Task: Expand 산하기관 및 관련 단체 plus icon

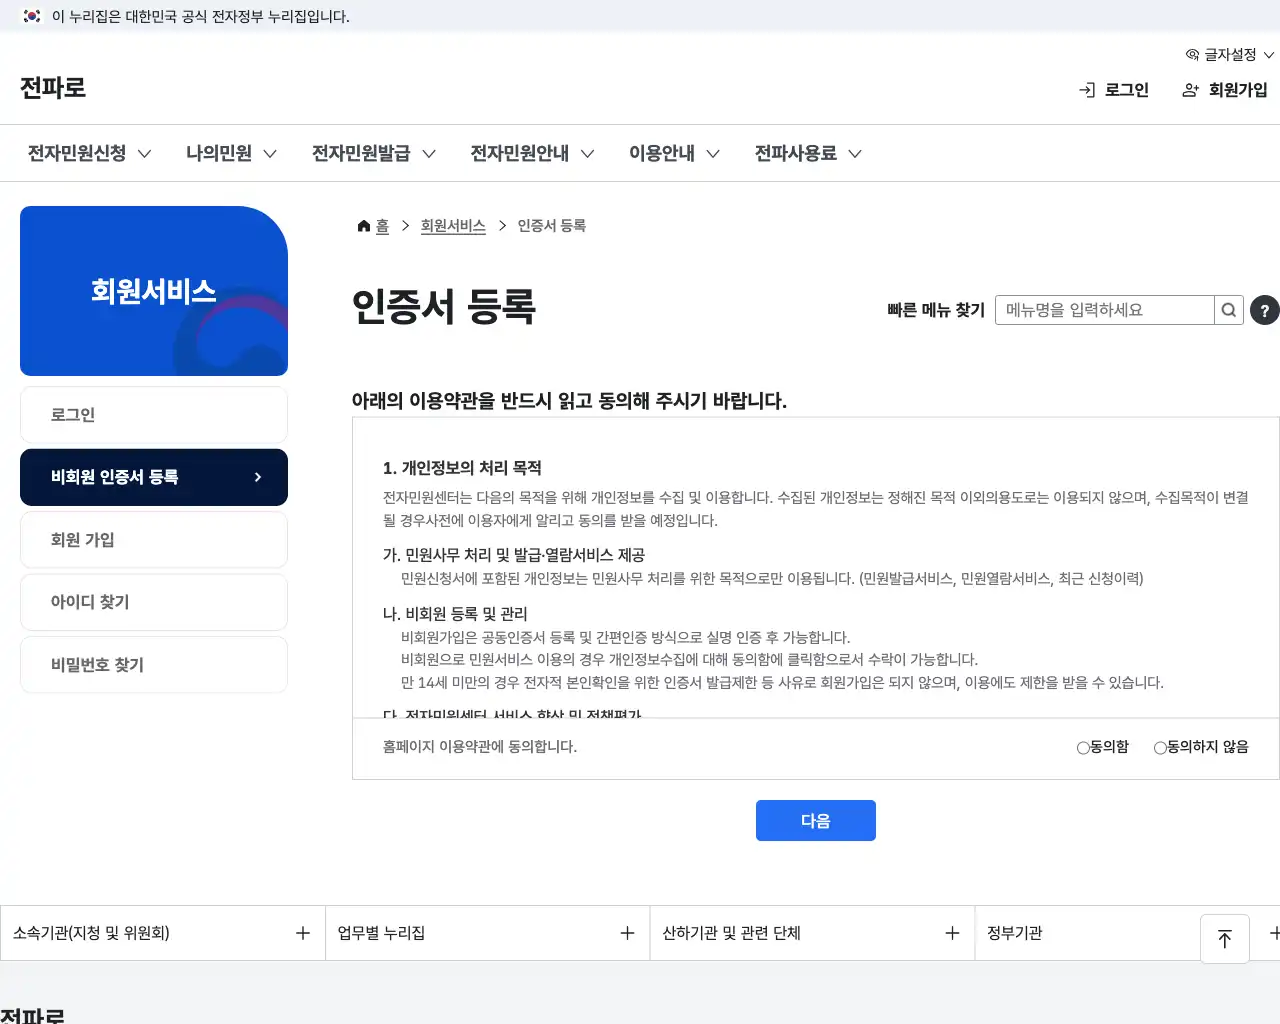Action: [x=952, y=933]
